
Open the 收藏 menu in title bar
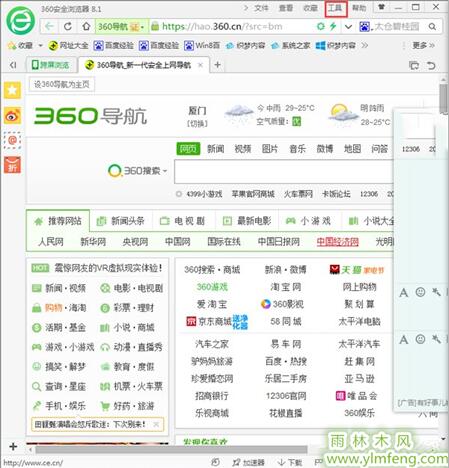310,8
